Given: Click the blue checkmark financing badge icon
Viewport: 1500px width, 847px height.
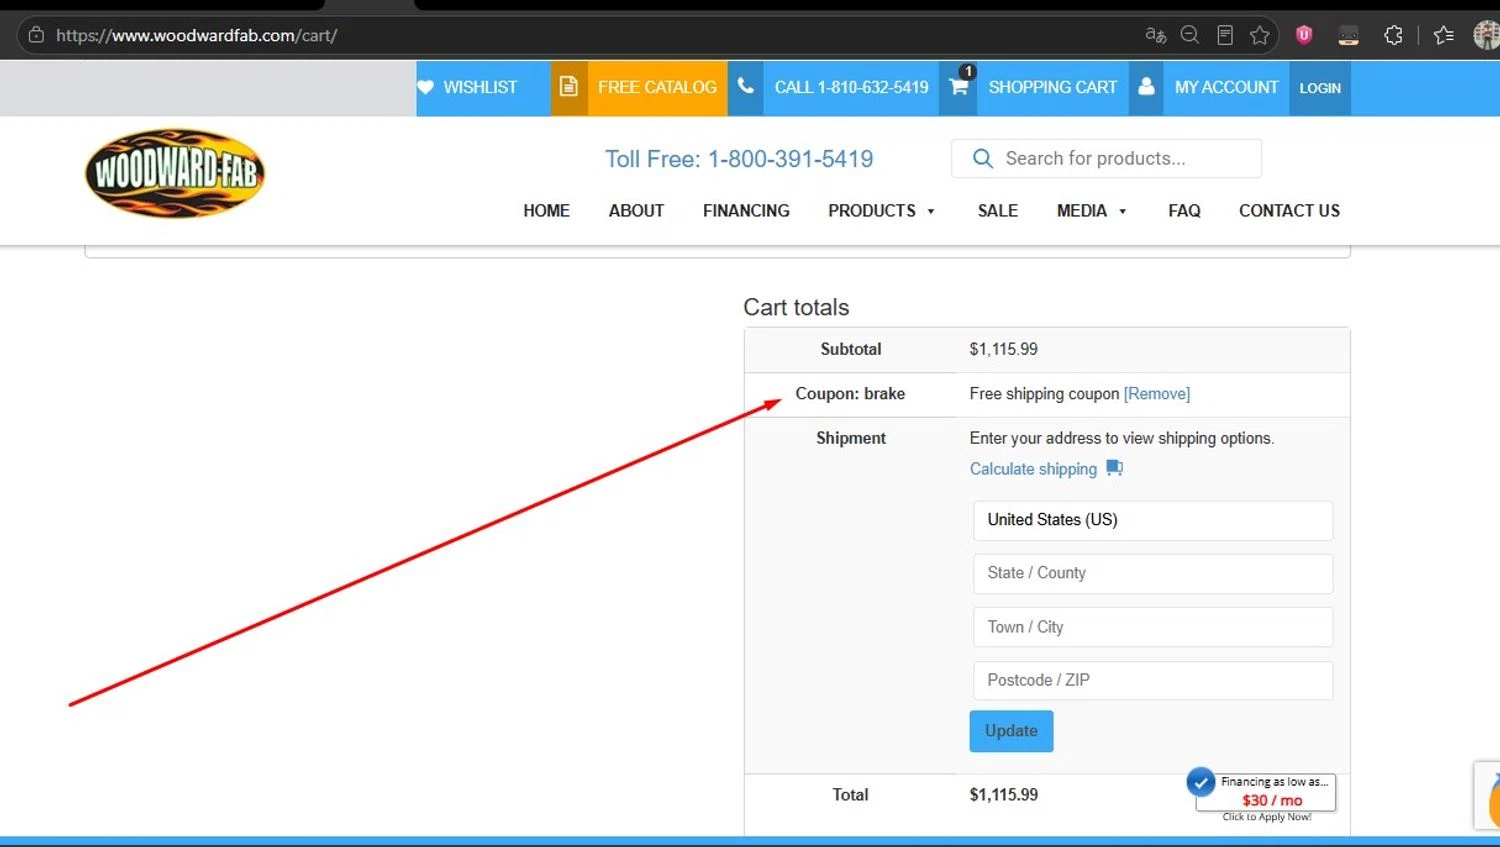Looking at the screenshot, I should tap(1201, 782).
